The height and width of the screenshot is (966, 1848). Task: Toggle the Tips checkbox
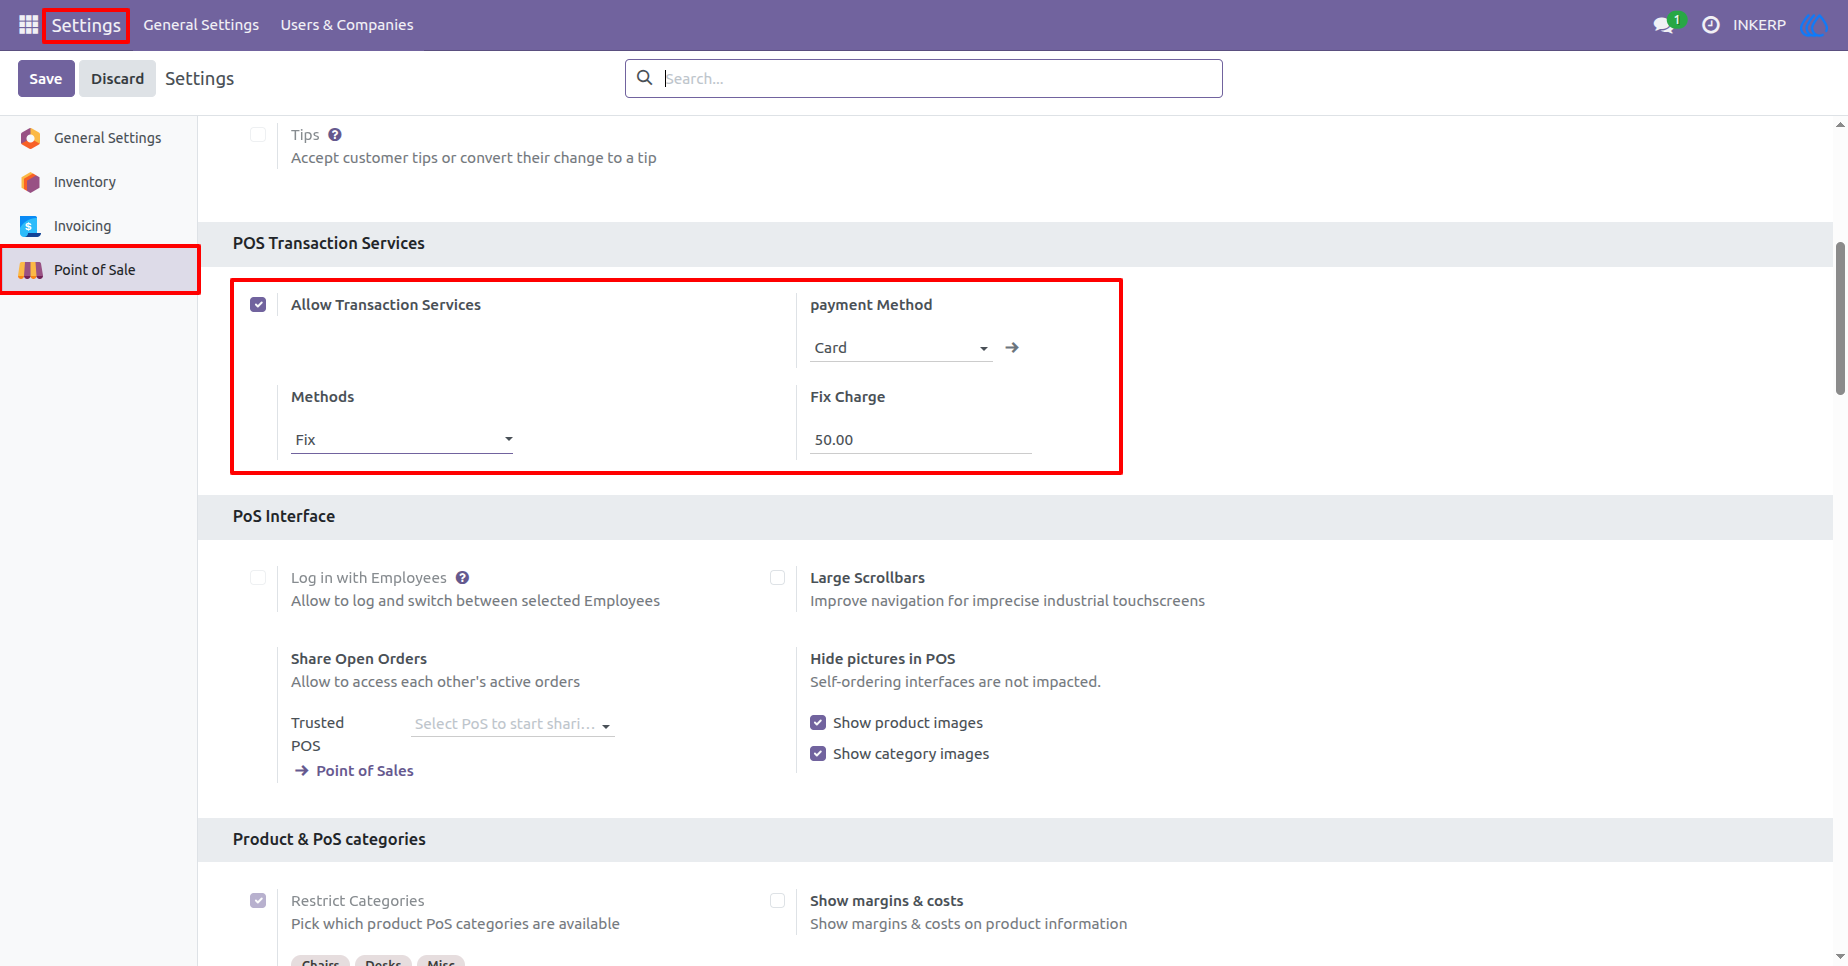click(258, 135)
